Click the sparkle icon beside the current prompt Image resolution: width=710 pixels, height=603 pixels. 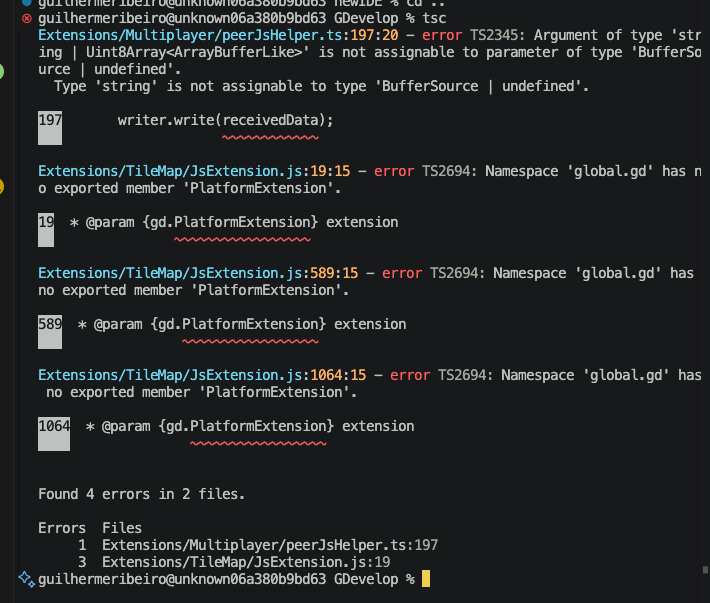(27, 580)
